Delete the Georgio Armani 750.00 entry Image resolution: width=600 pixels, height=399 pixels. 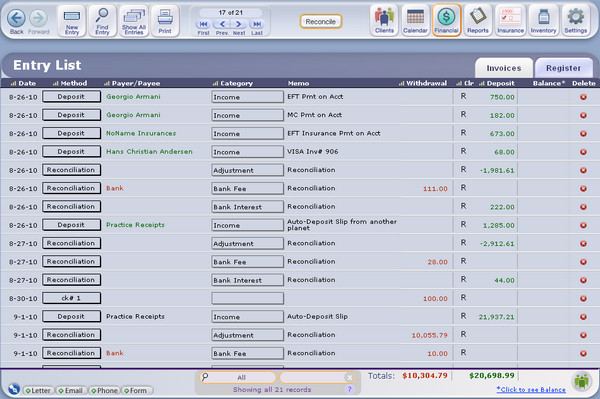click(x=583, y=97)
